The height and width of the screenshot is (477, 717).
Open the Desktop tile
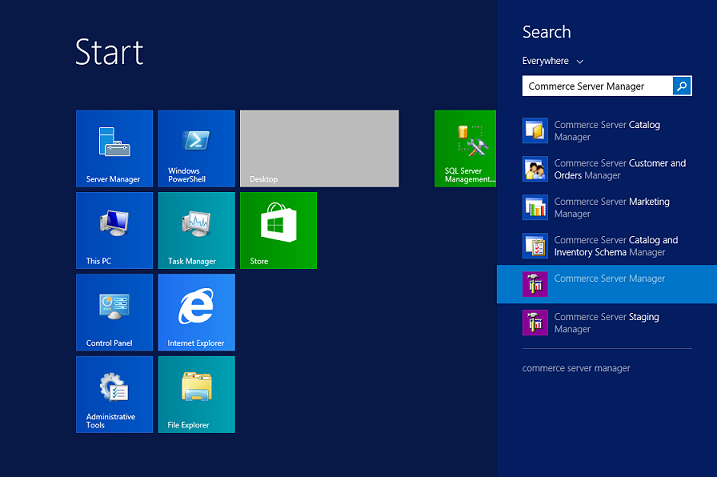pos(319,148)
